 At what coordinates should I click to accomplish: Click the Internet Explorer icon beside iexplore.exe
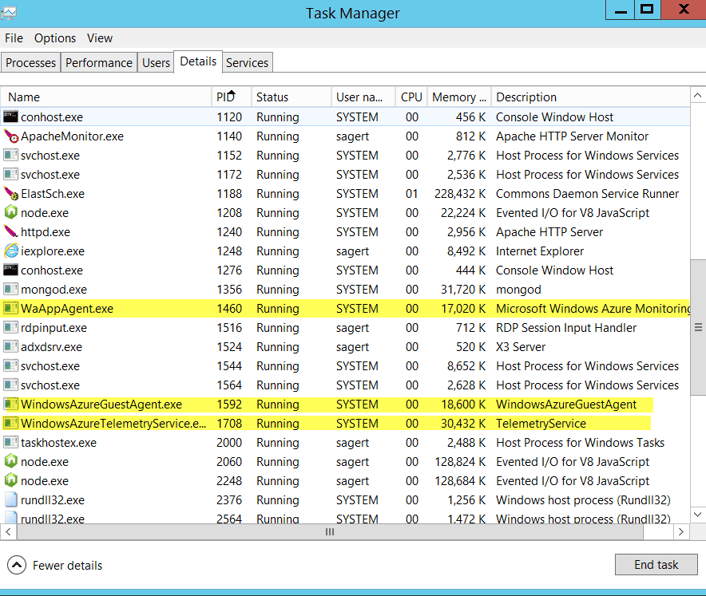coord(11,251)
